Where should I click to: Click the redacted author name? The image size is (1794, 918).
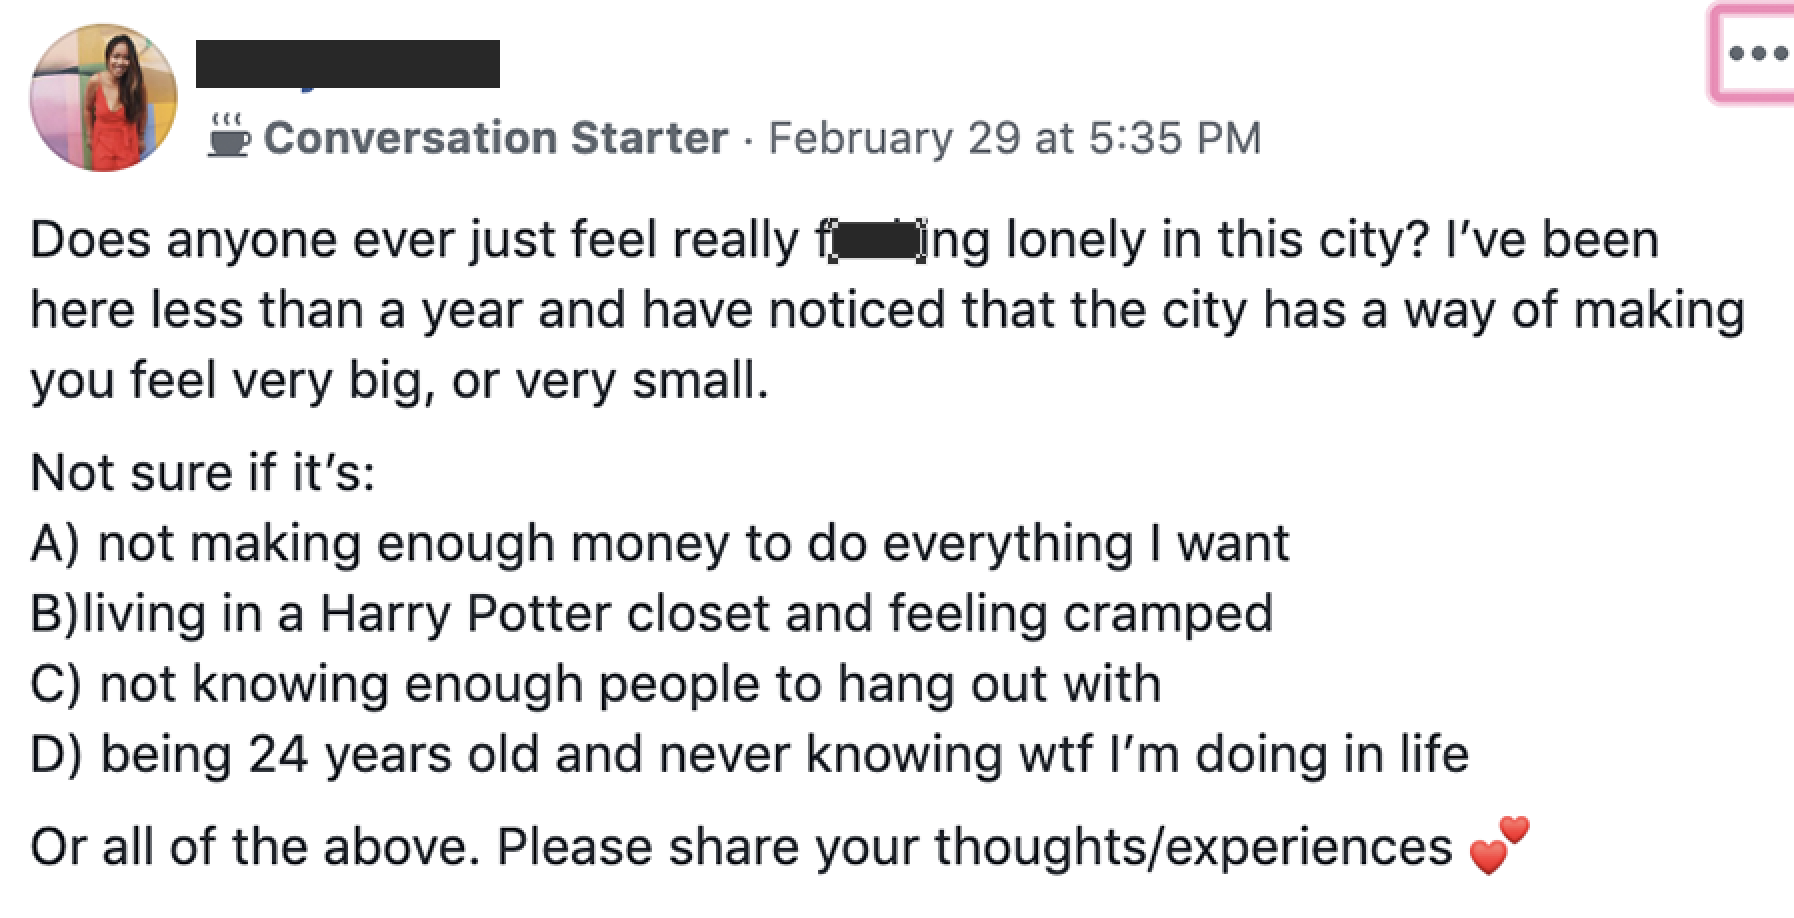click(x=348, y=64)
